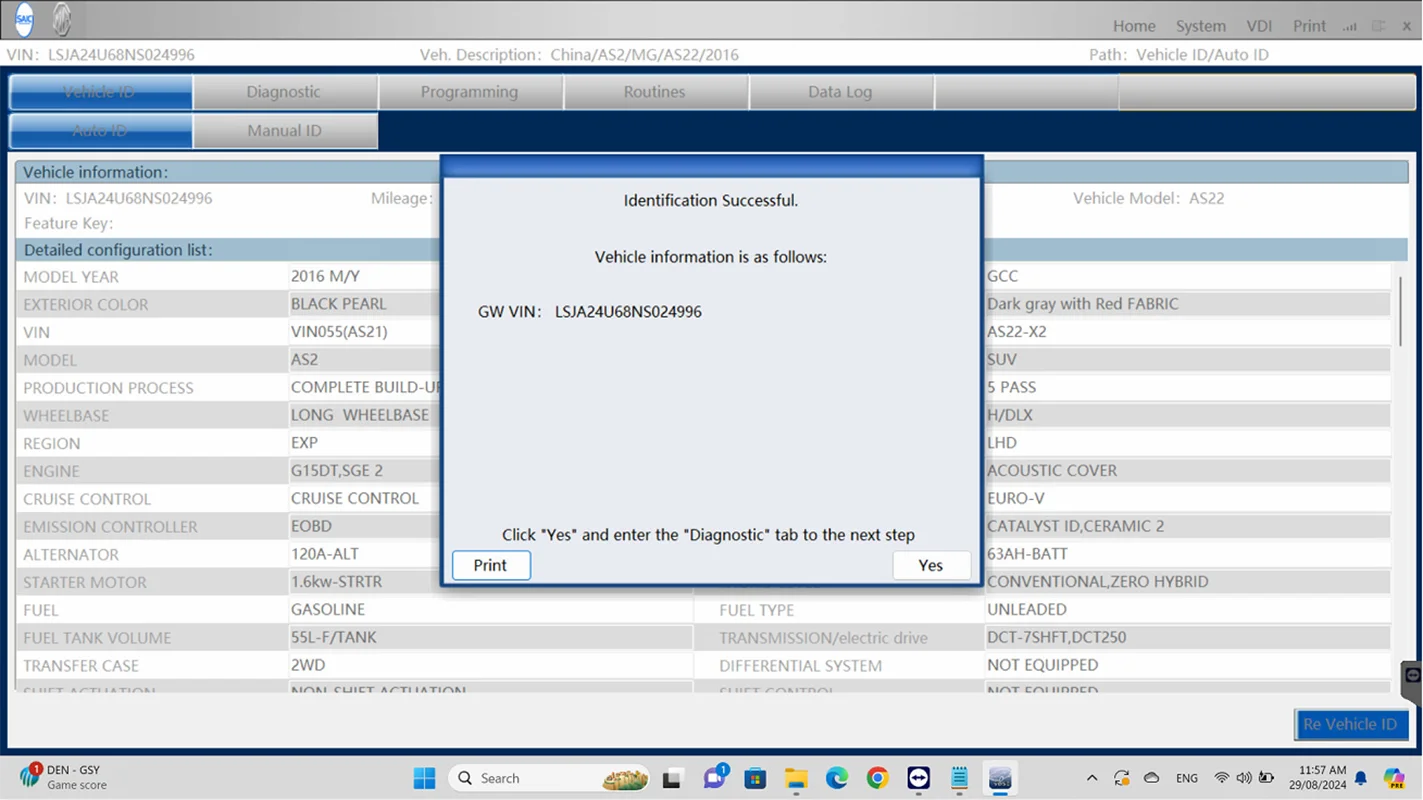Switch to TeamViewer in the taskbar
Viewport: 1423px width, 800px height.
point(919,778)
